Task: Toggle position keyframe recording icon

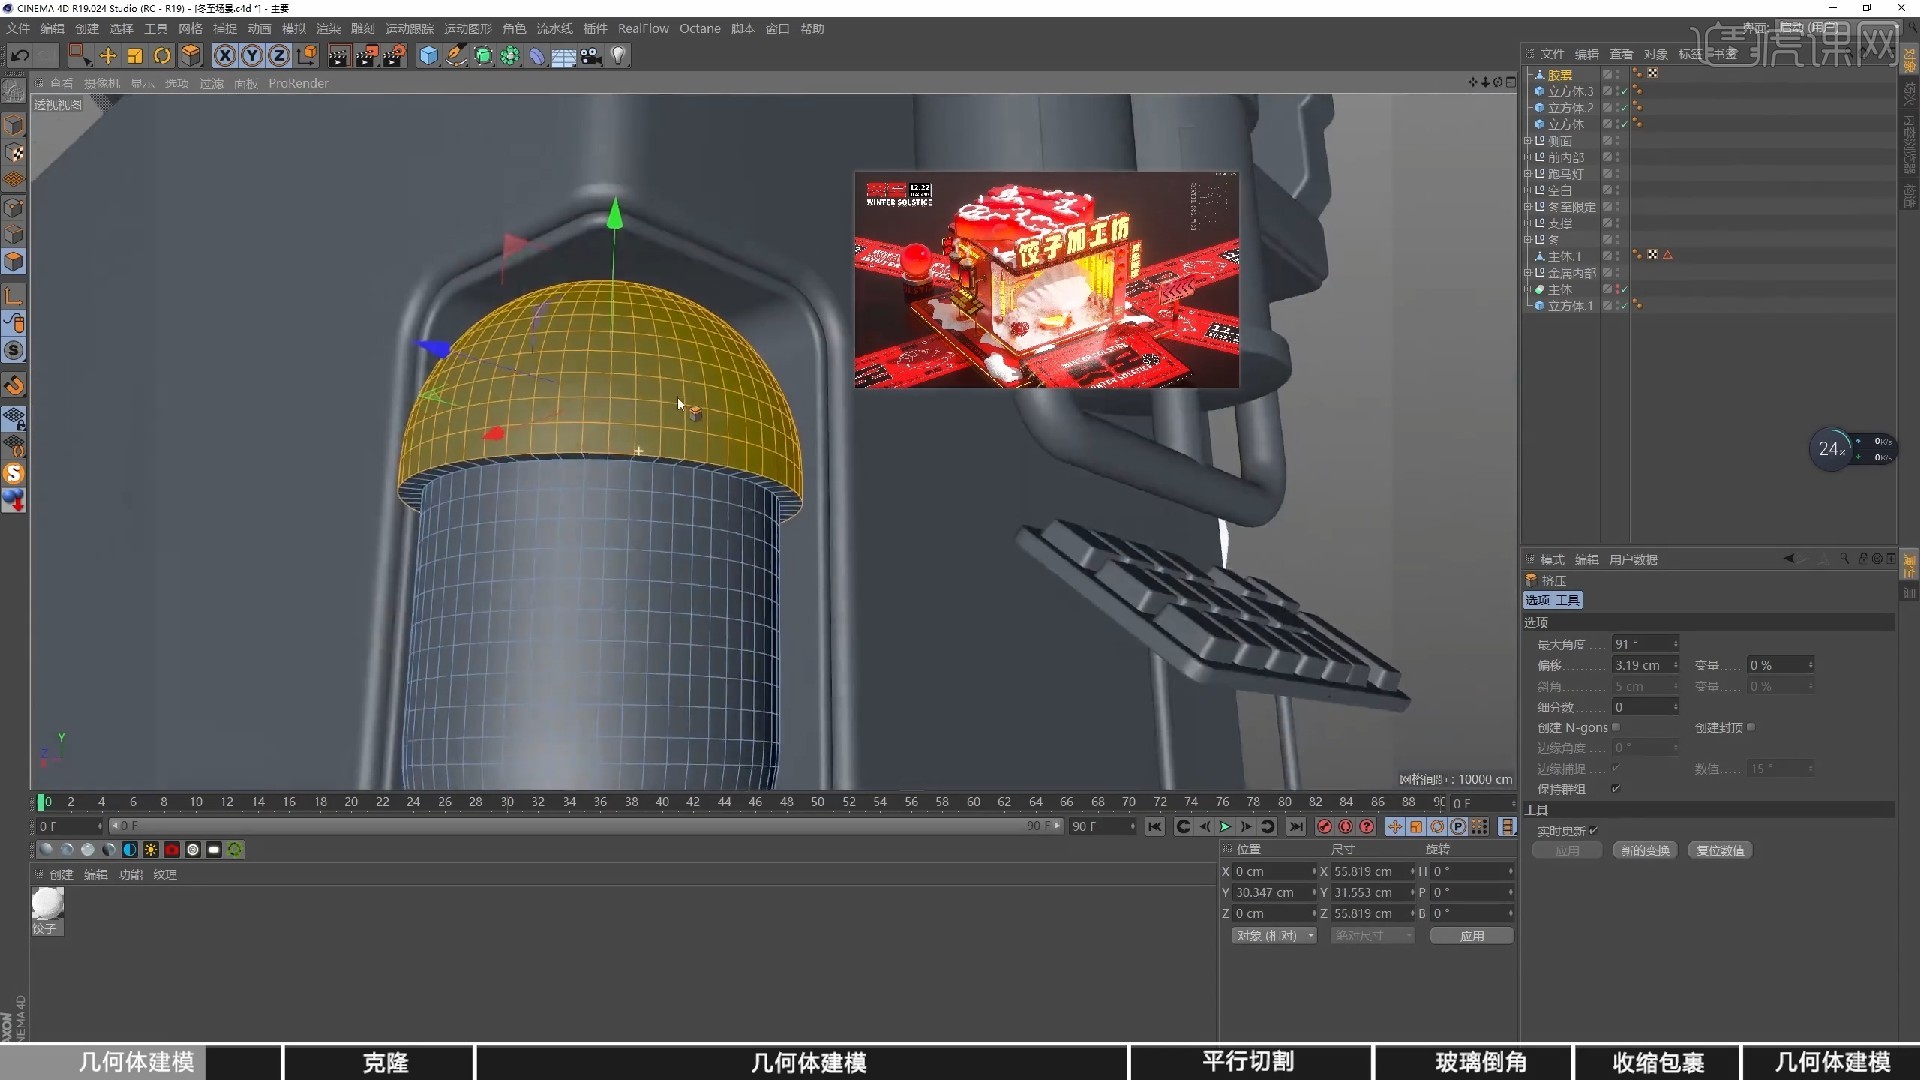Action: pyautogui.click(x=1394, y=827)
